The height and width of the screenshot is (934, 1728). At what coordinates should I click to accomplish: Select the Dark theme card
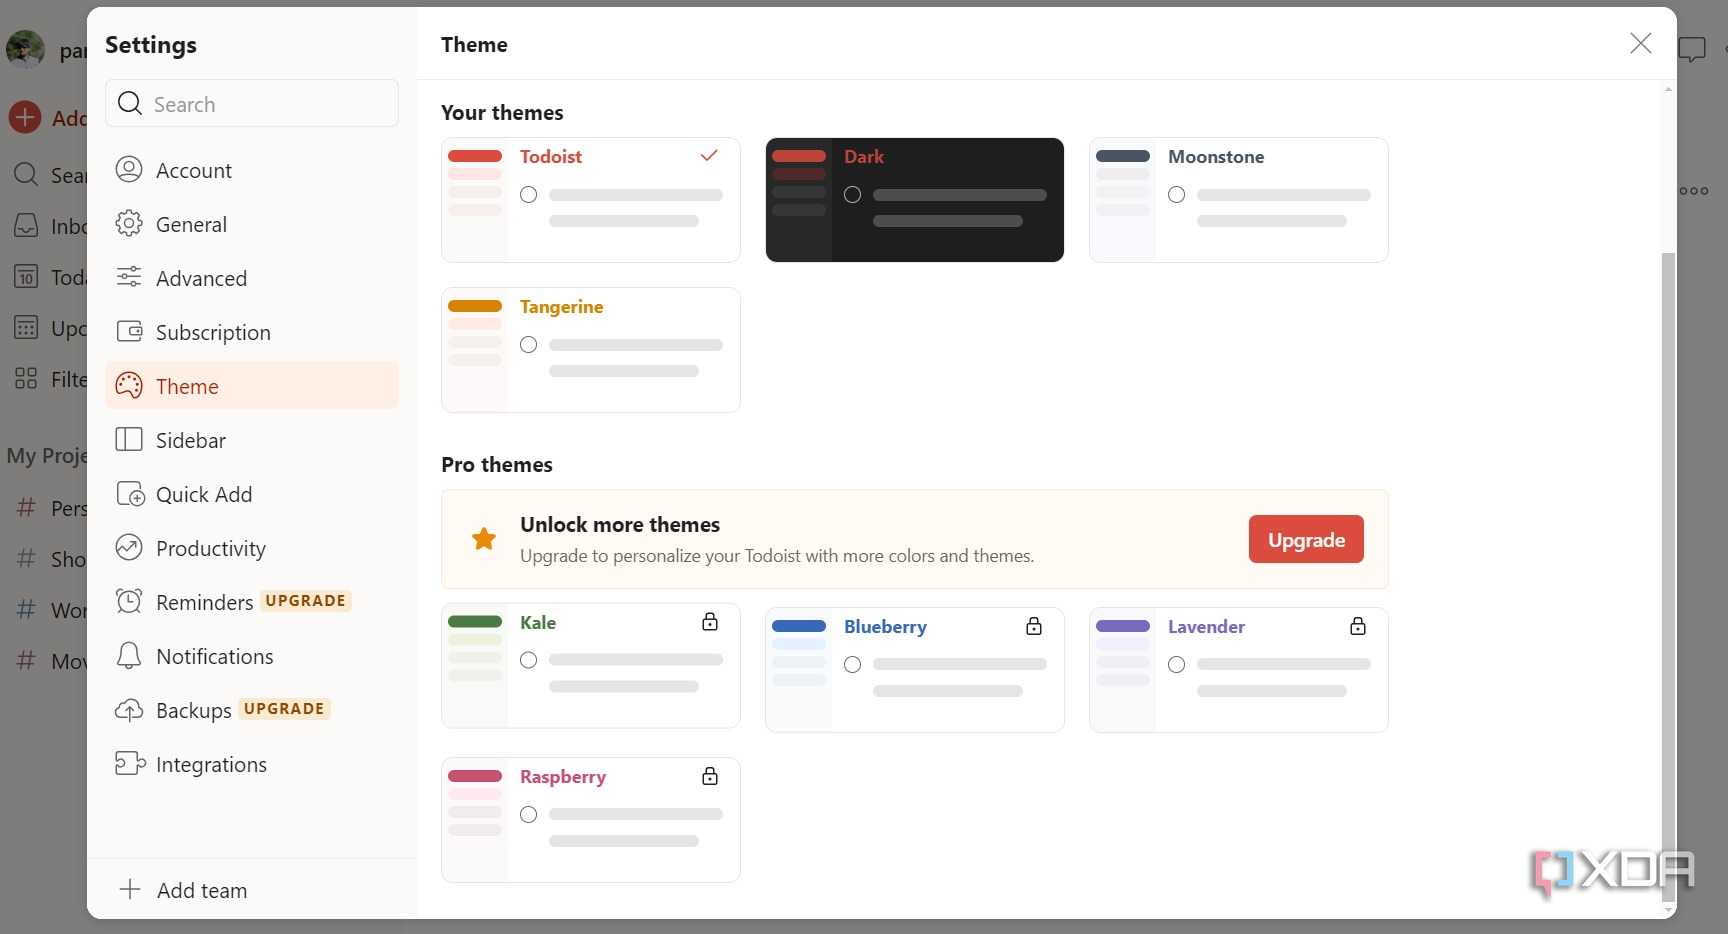(x=915, y=200)
